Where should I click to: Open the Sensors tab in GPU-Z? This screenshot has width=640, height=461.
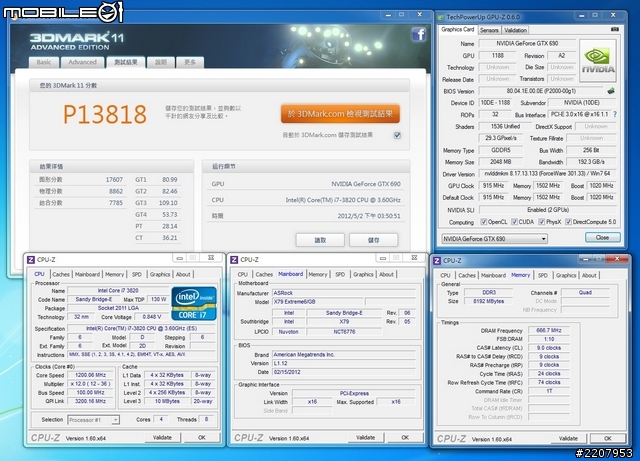coord(489,30)
